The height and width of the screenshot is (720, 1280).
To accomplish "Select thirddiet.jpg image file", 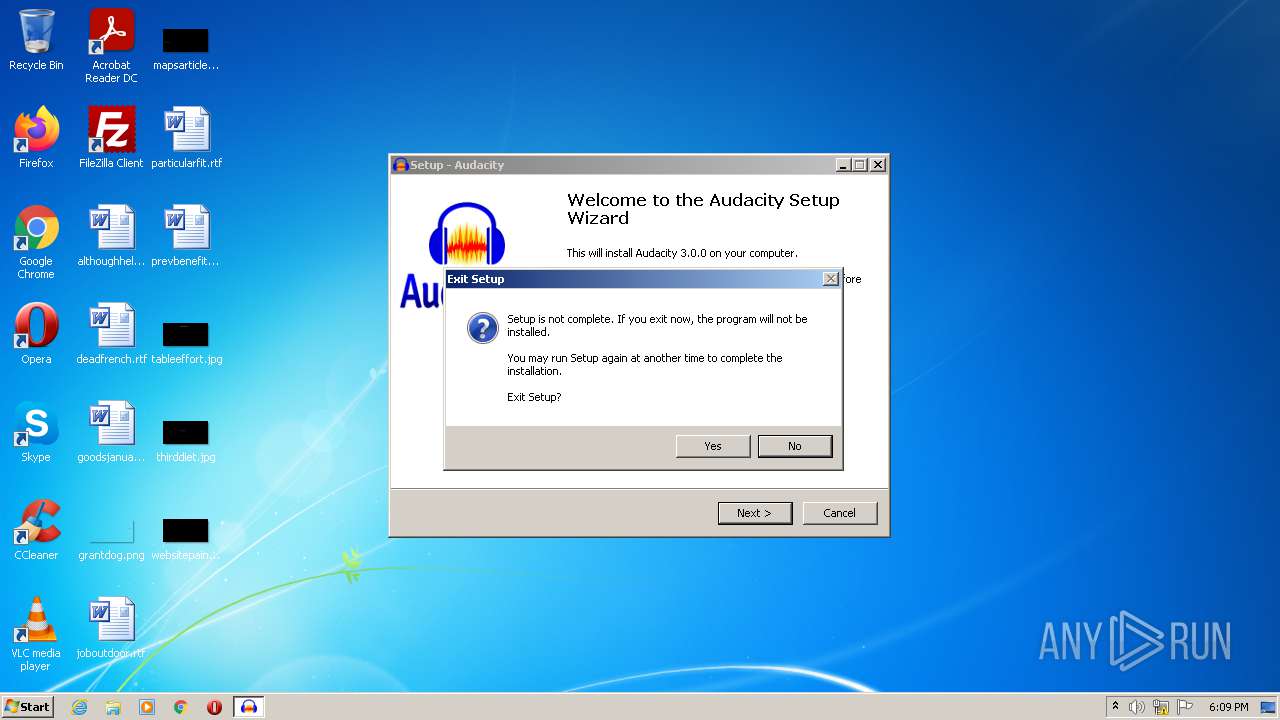I will tap(186, 439).
